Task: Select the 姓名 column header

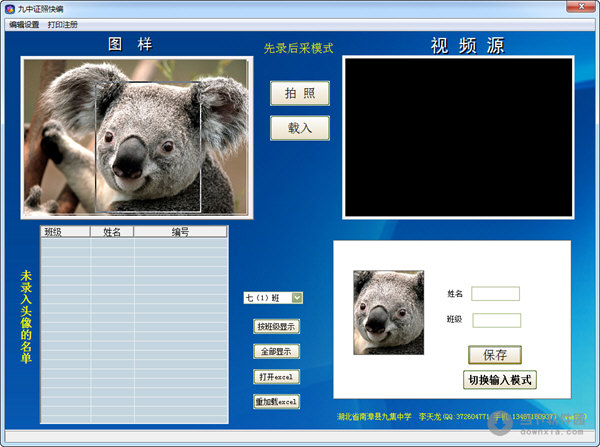Action: [112, 232]
